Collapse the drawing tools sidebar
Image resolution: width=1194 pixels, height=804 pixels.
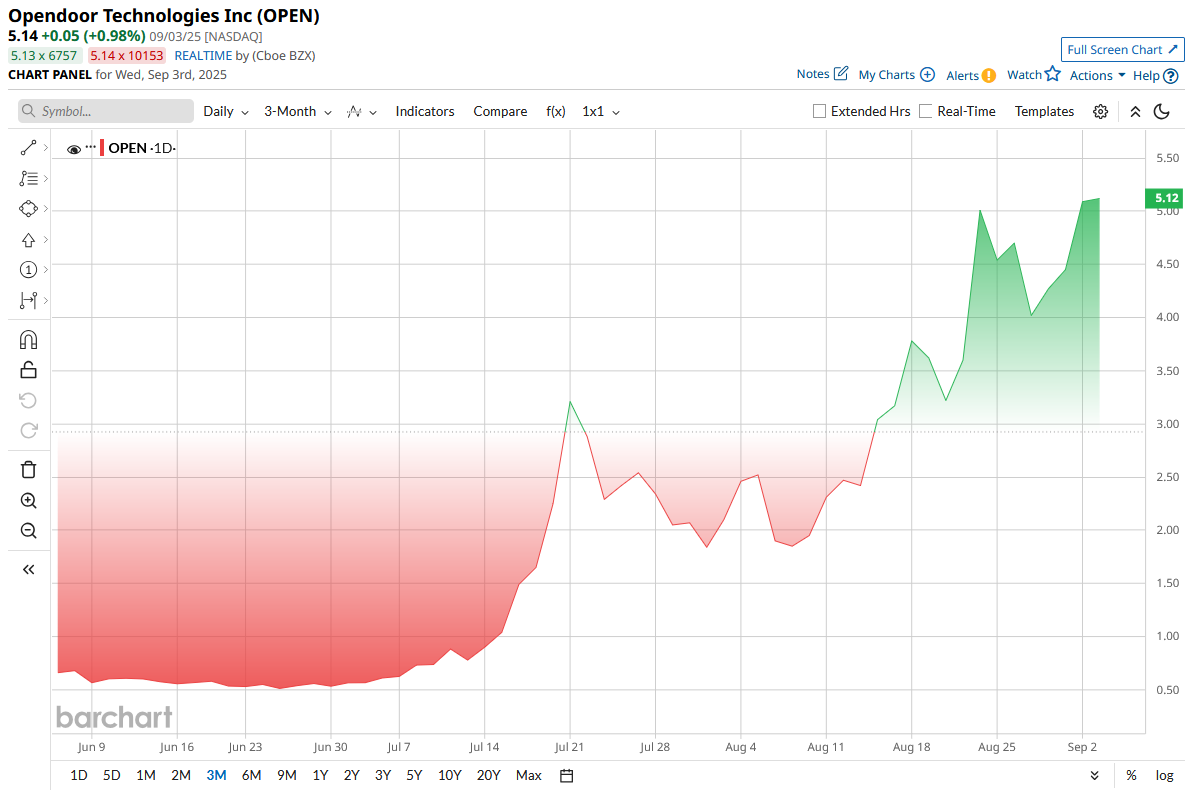tap(28, 570)
